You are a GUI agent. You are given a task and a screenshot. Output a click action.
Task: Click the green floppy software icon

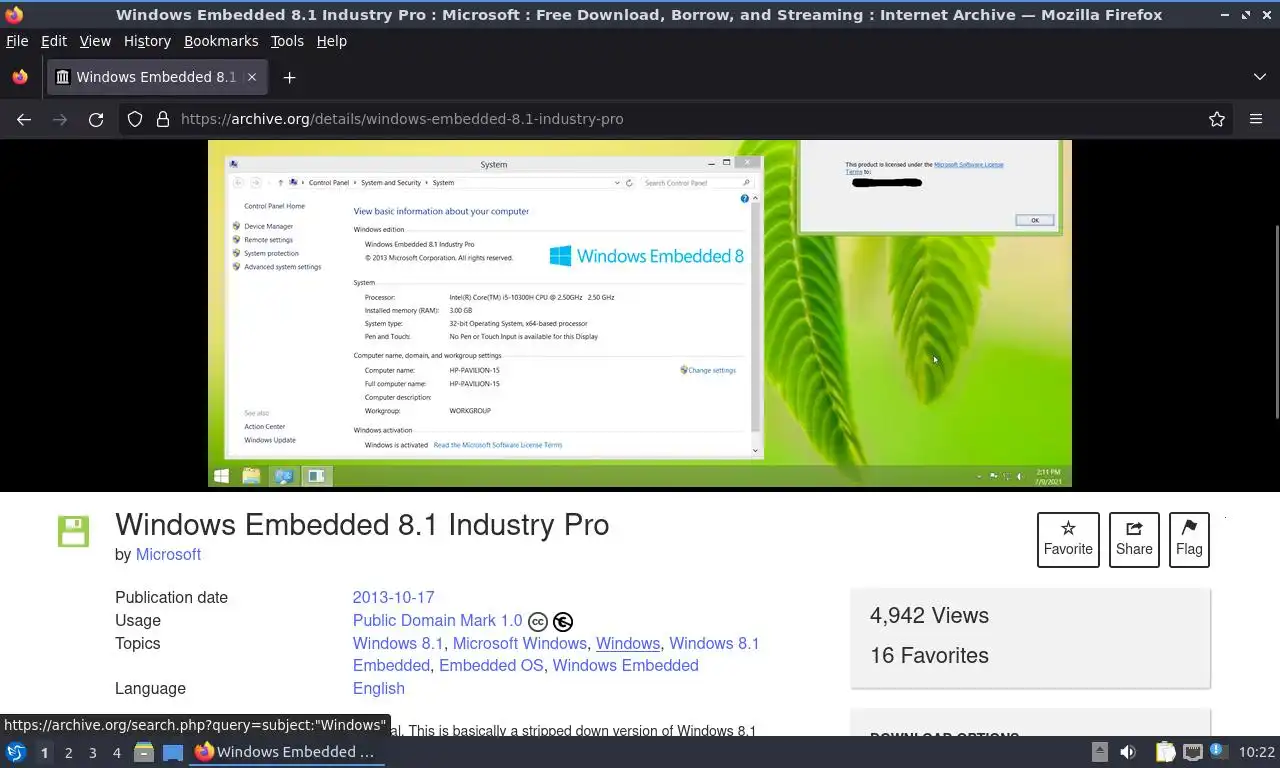tap(73, 531)
